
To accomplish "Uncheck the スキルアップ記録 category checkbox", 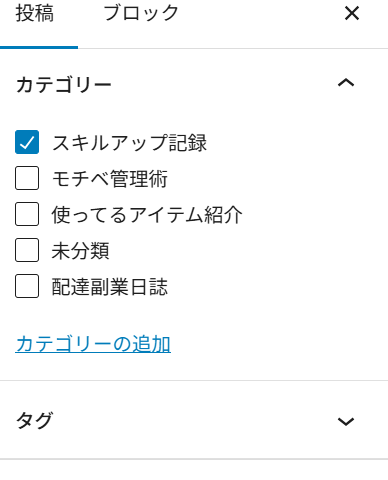I will (x=27, y=142).
